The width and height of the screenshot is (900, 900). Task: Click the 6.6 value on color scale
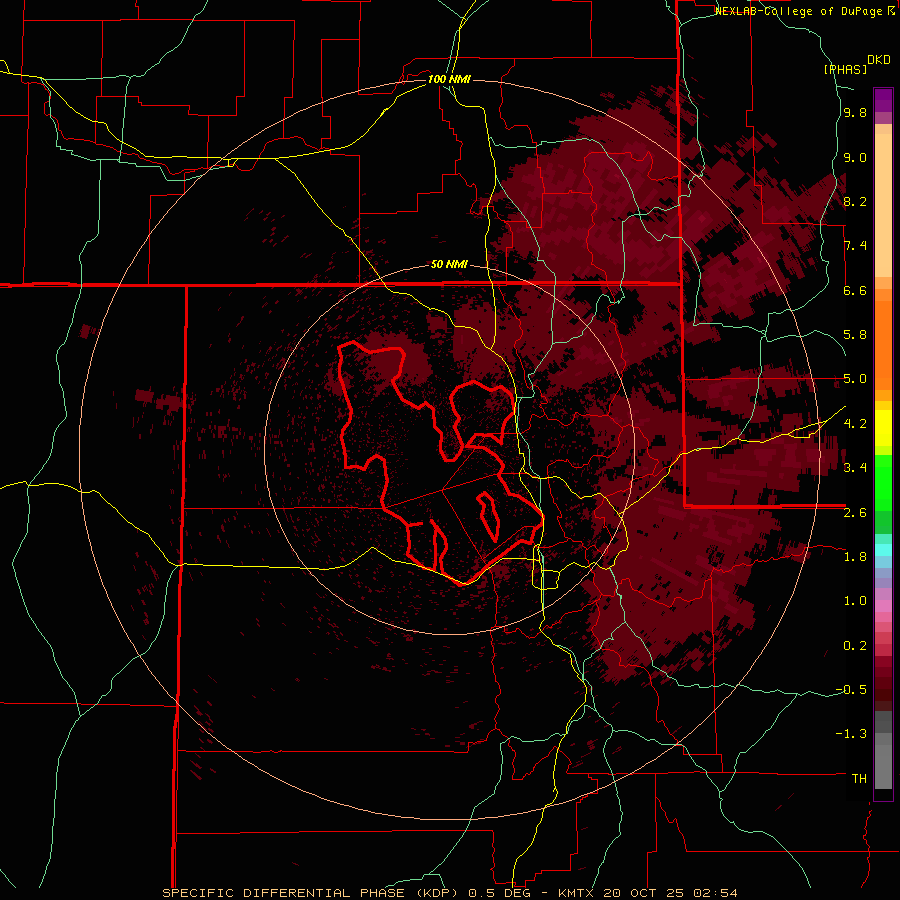[x=855, y=290]
